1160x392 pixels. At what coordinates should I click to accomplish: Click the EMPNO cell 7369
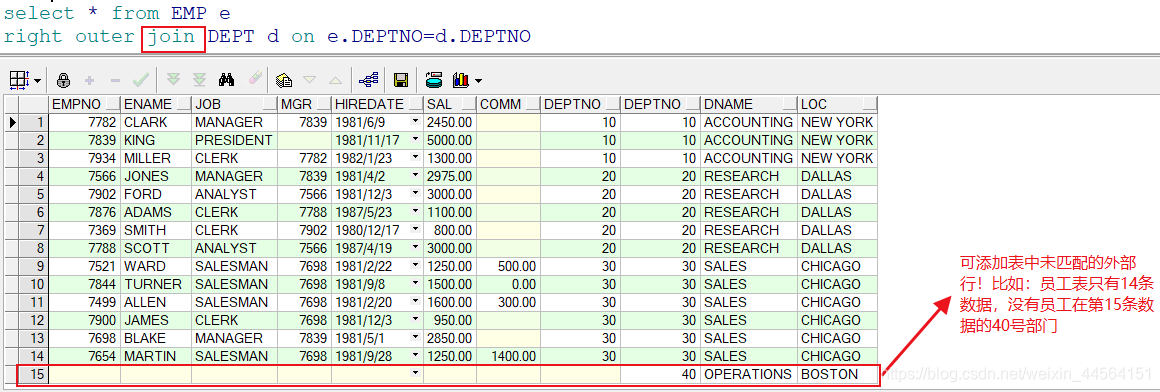tap(84, 230)
